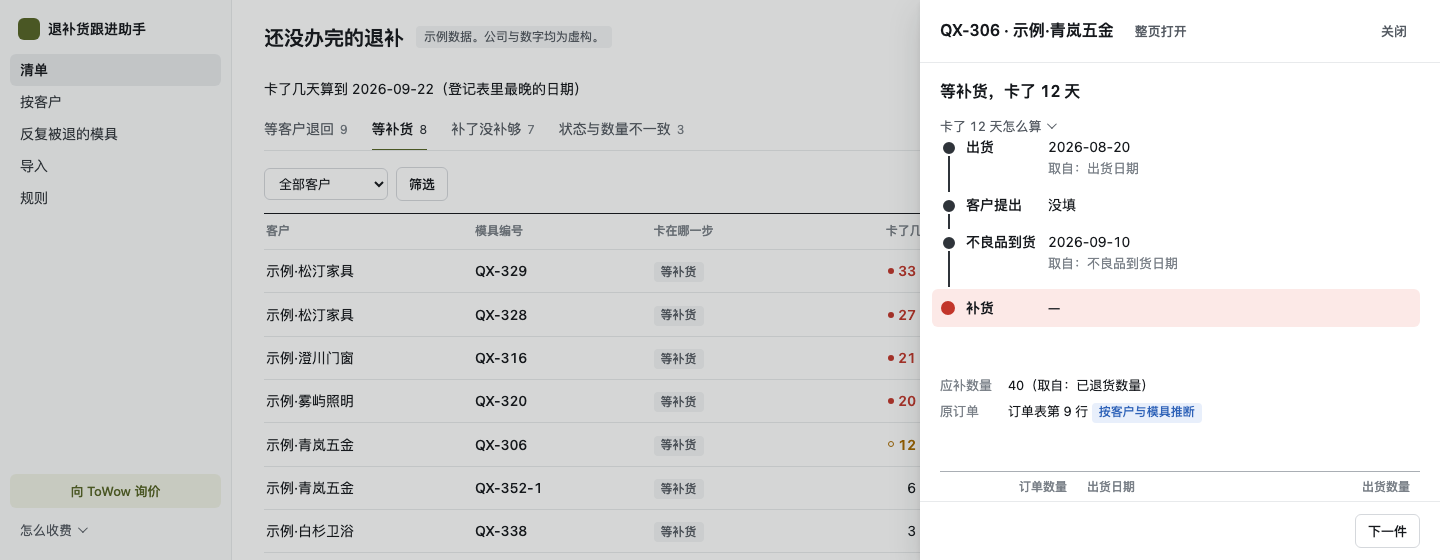Select the QX-316 row of 澄川门窗

pyautogui.click(x=592, y=358)
